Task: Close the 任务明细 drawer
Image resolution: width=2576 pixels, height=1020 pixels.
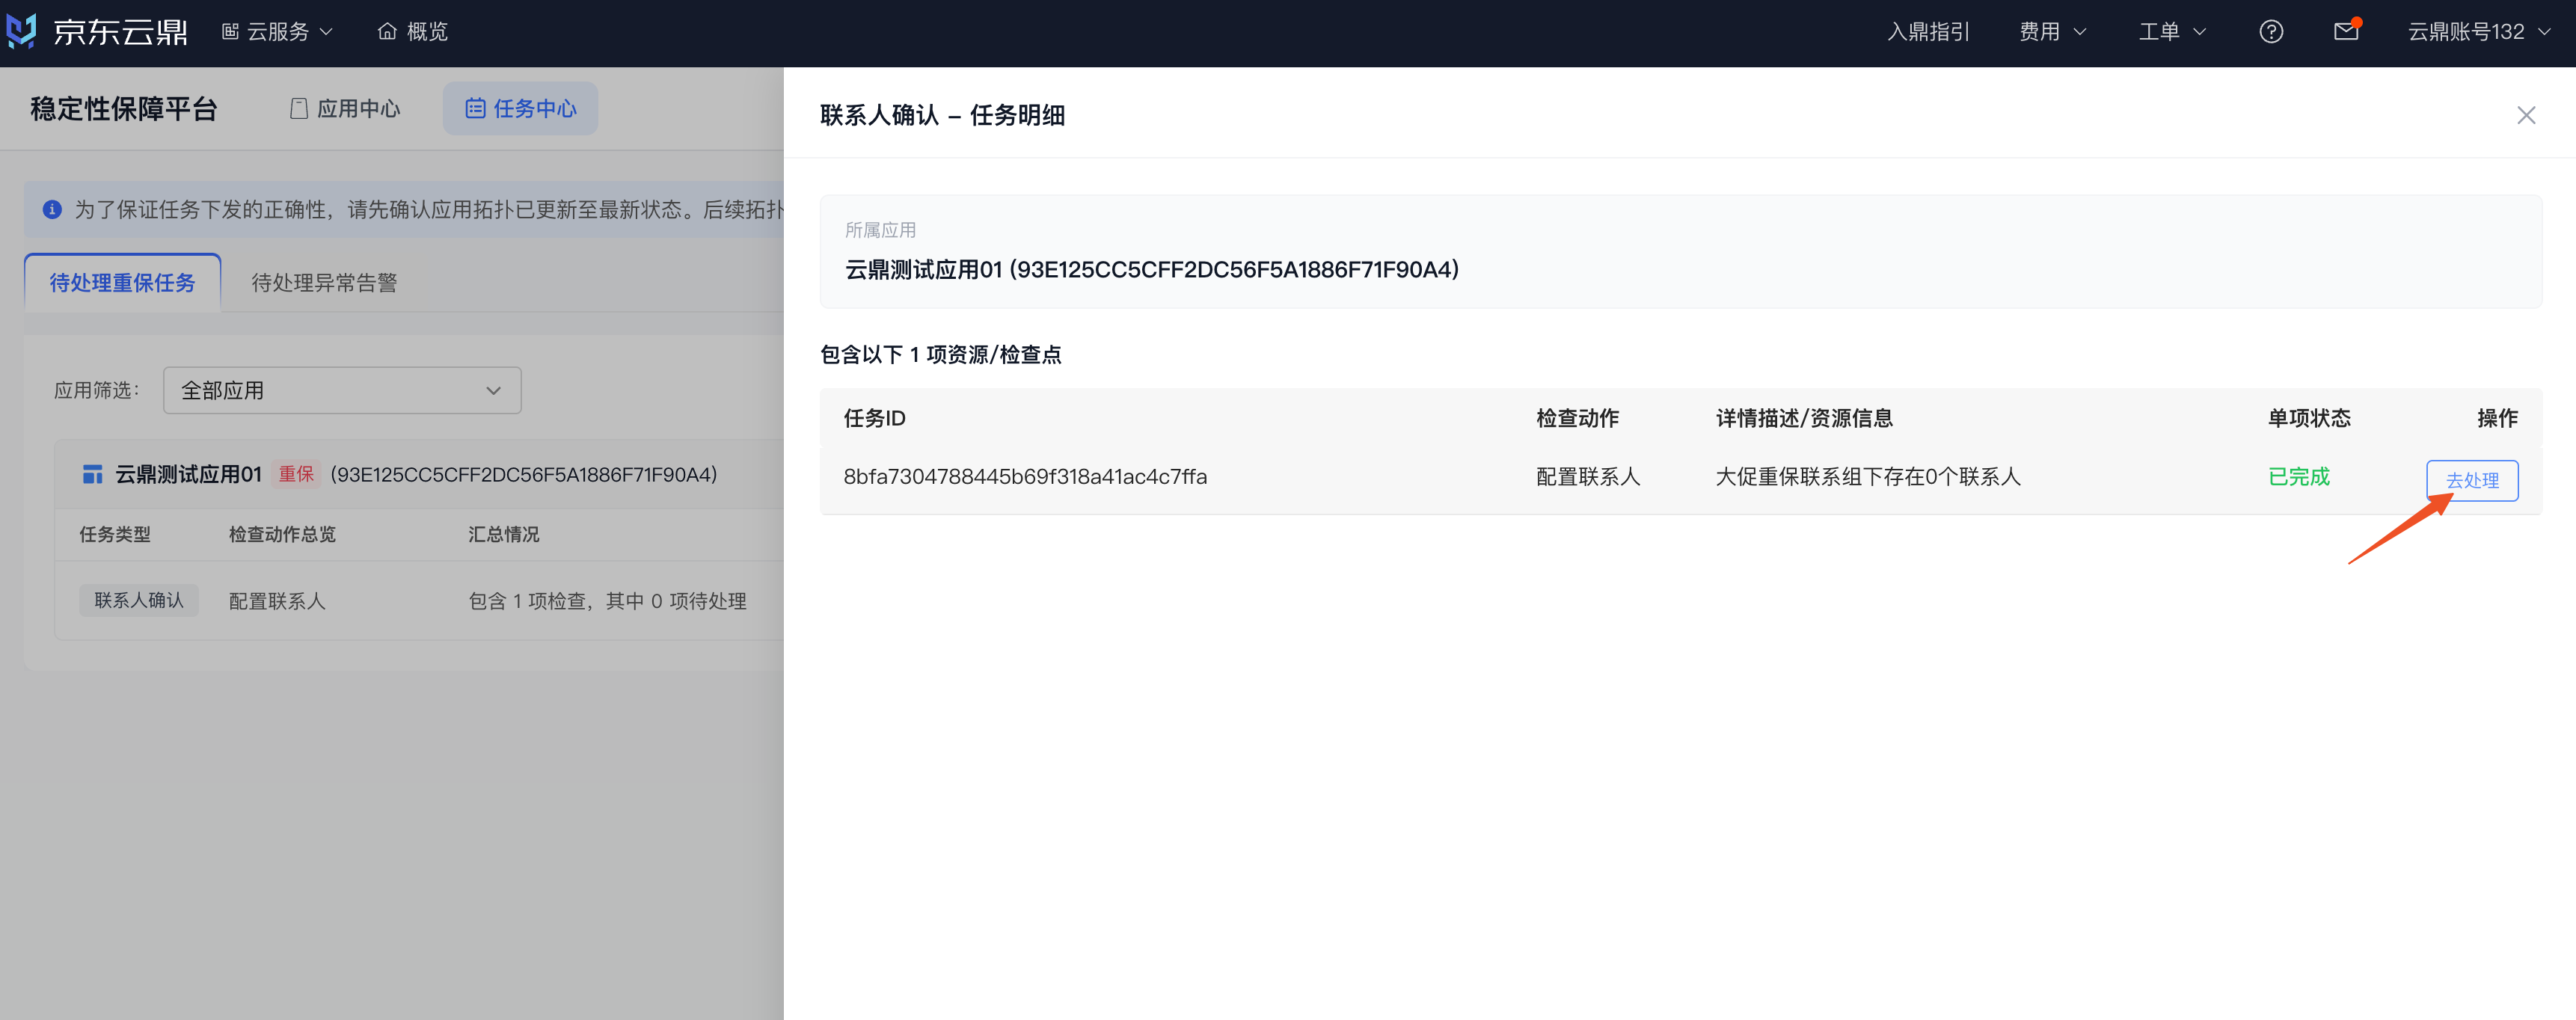Action: (x=2526, y=115)
